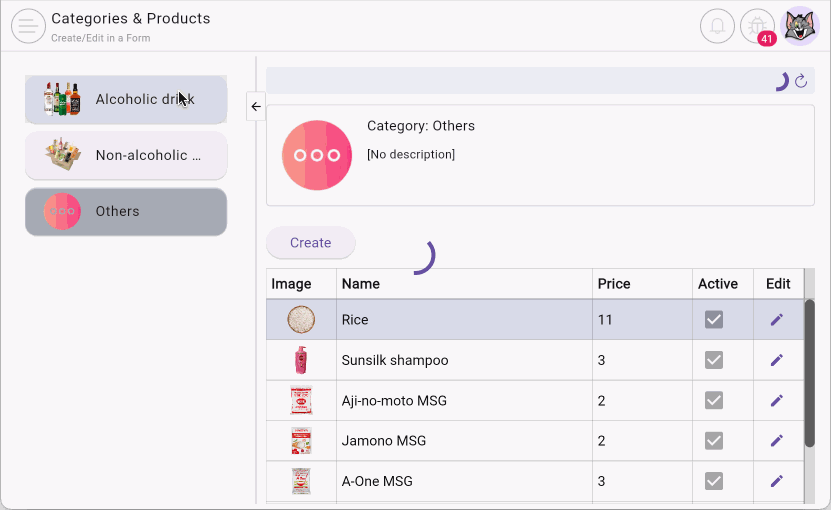Select the Alcoholic drink category

click(x=126, y=99)
